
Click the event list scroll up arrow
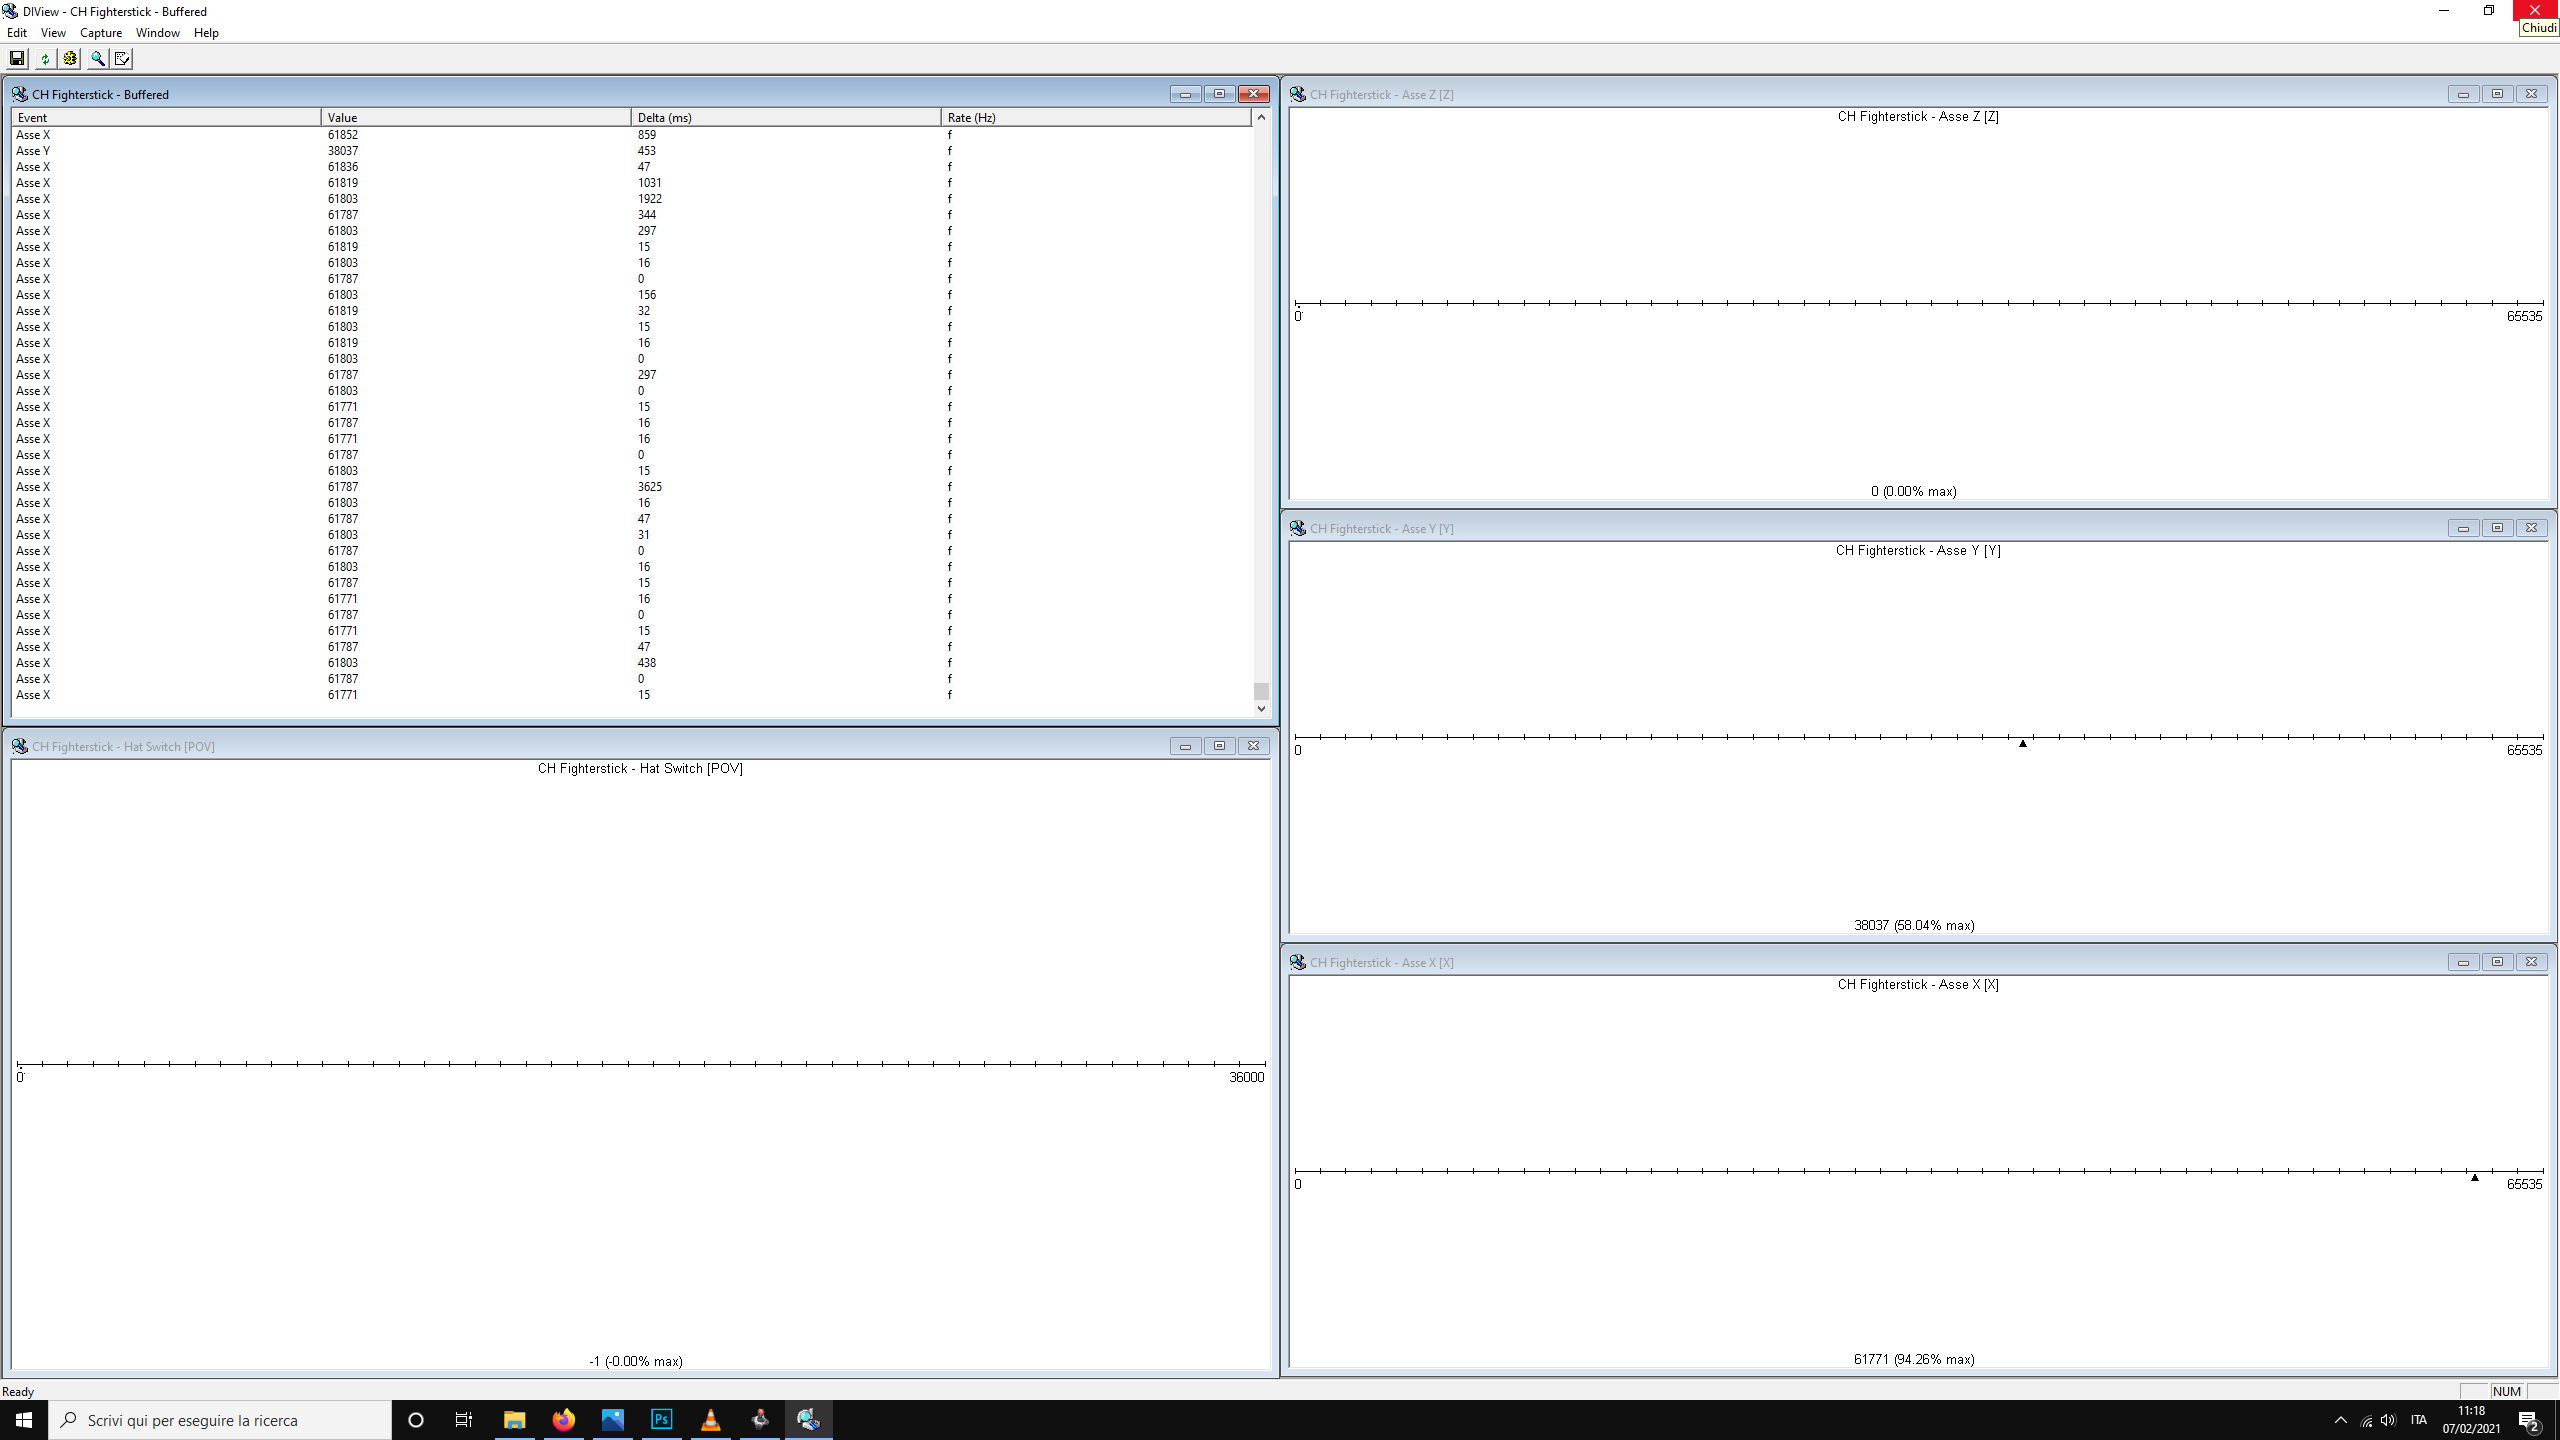click(1261, 117)
